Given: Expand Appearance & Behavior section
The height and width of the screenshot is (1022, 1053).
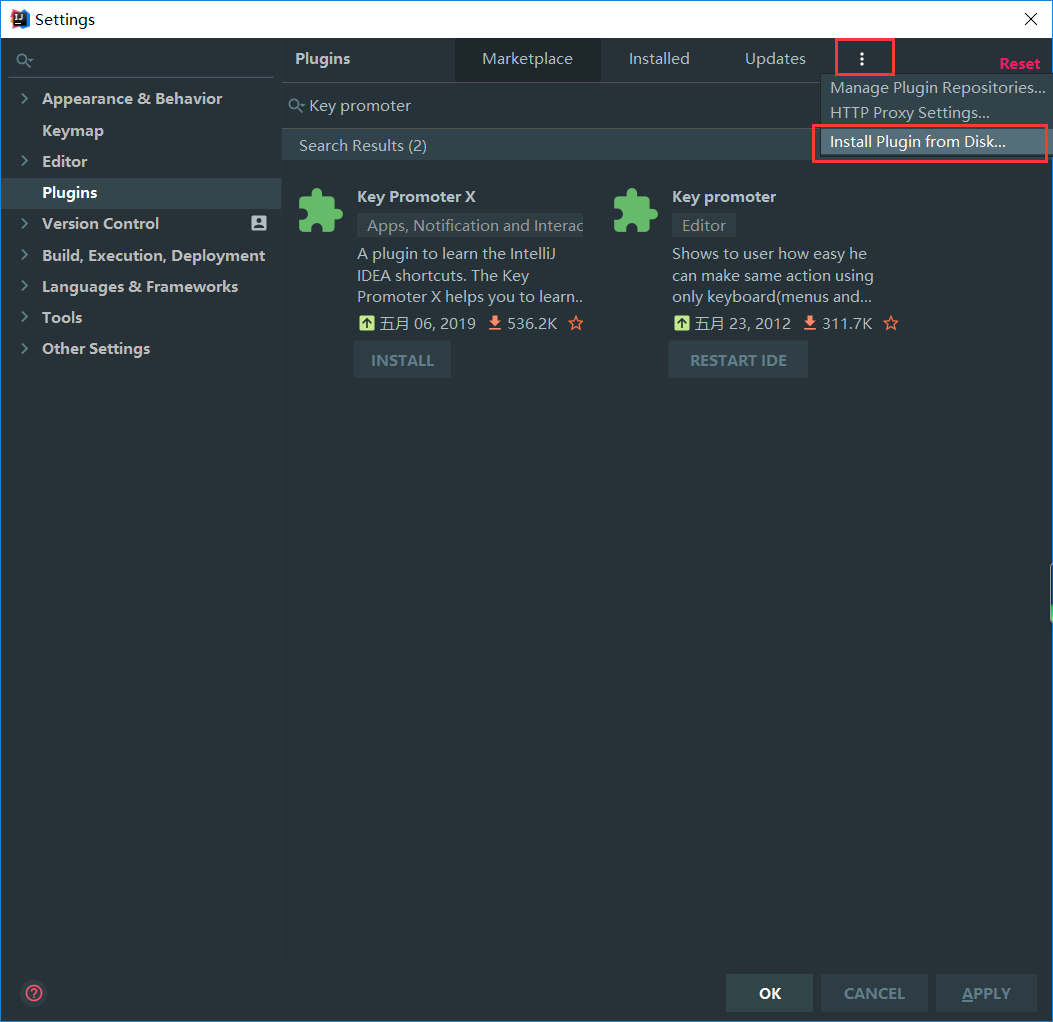Looking at the screenshot, I should pyautogui.click(x=25, y=98).
